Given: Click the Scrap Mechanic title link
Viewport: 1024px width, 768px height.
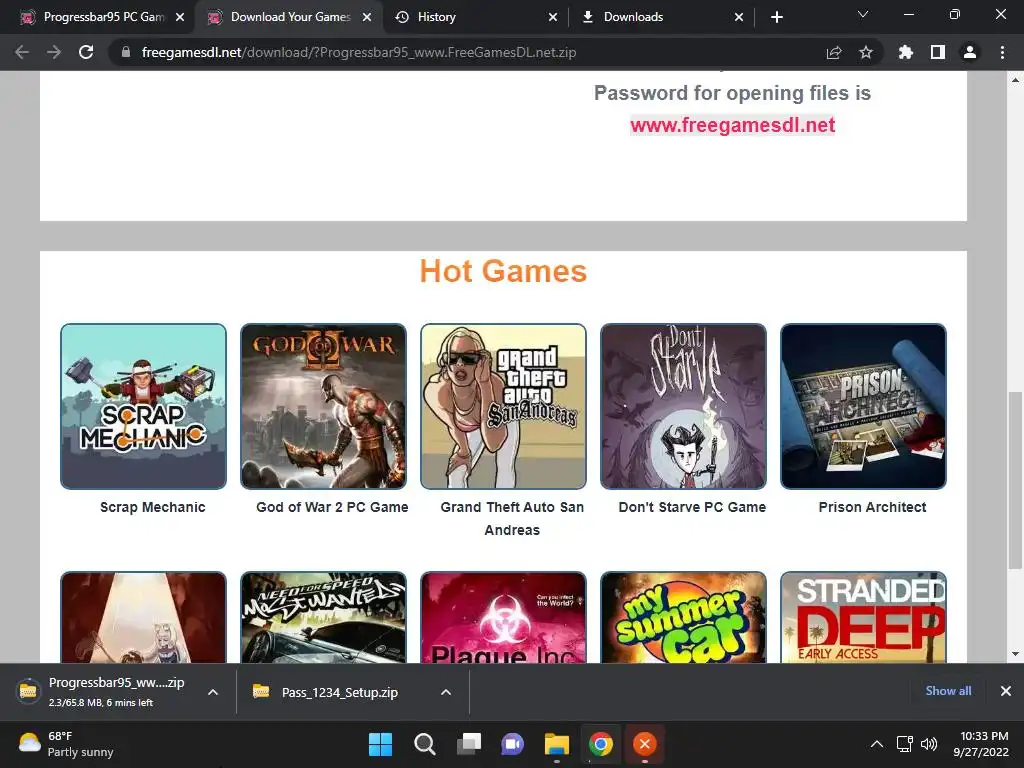Looking at the screenshot, I should tap(153, 507).
